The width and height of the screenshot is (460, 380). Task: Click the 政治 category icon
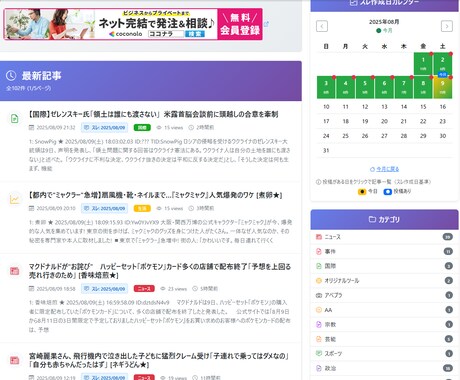318,368
